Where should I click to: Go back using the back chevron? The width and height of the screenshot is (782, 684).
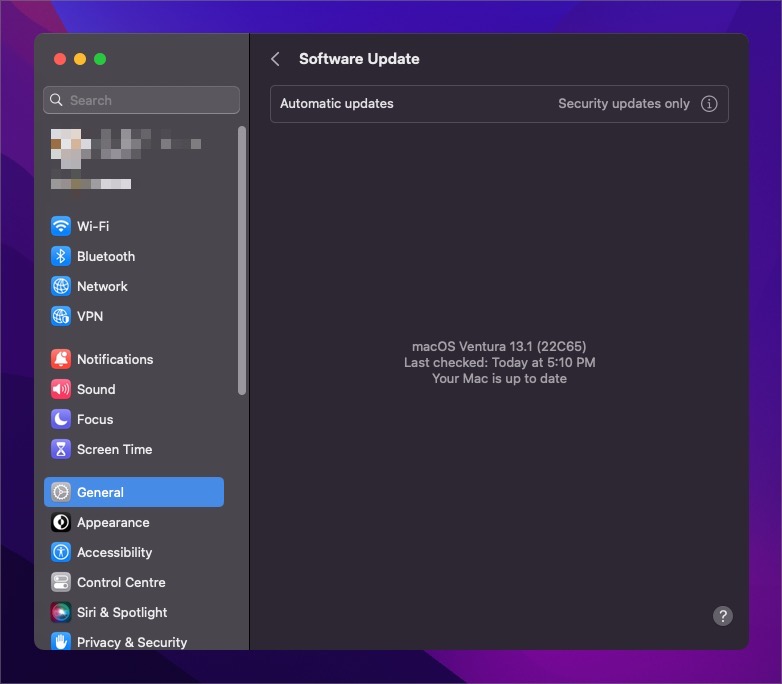tap(275, 59)
